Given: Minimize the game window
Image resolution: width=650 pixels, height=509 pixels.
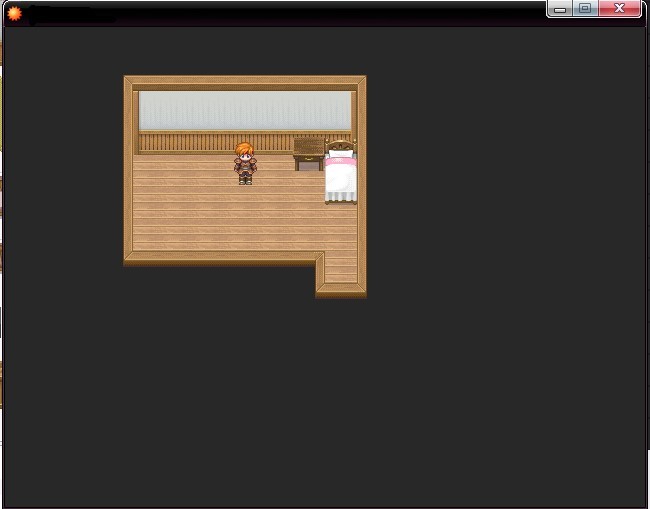Looking at the screenshot, I should click(560, 8).
